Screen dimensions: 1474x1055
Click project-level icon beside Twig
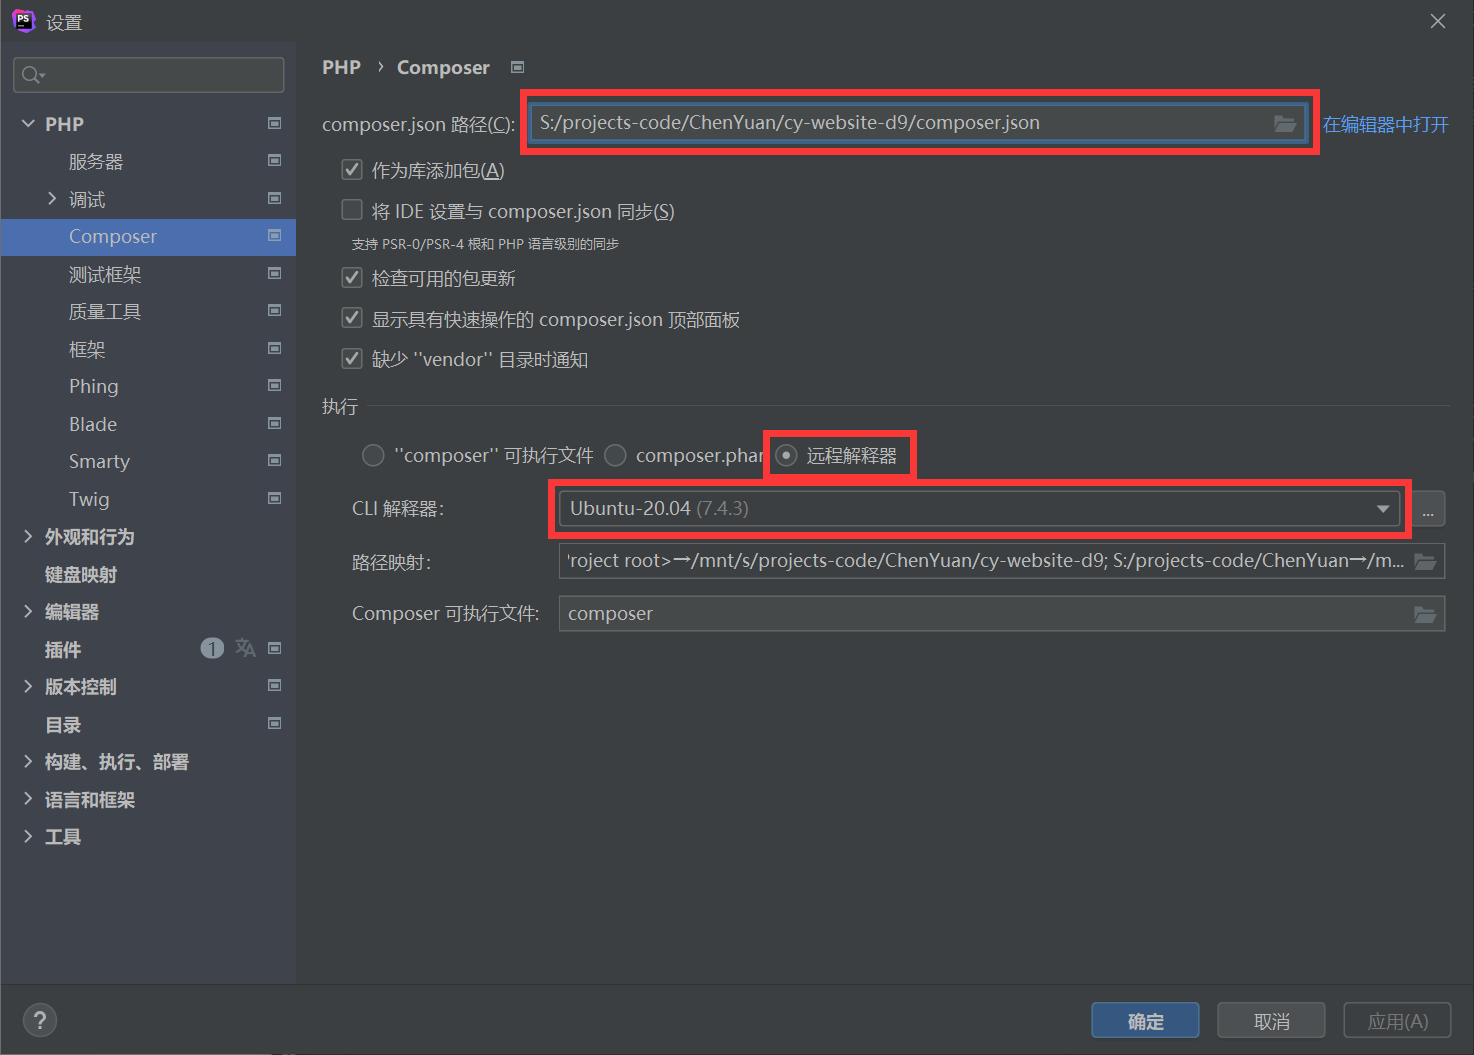(x=274, y=498)
